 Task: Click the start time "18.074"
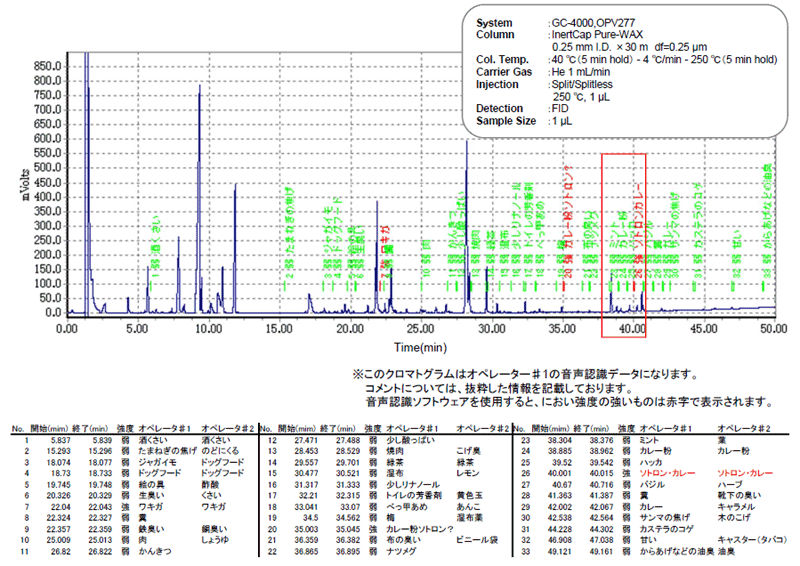(x=60, y=462)
